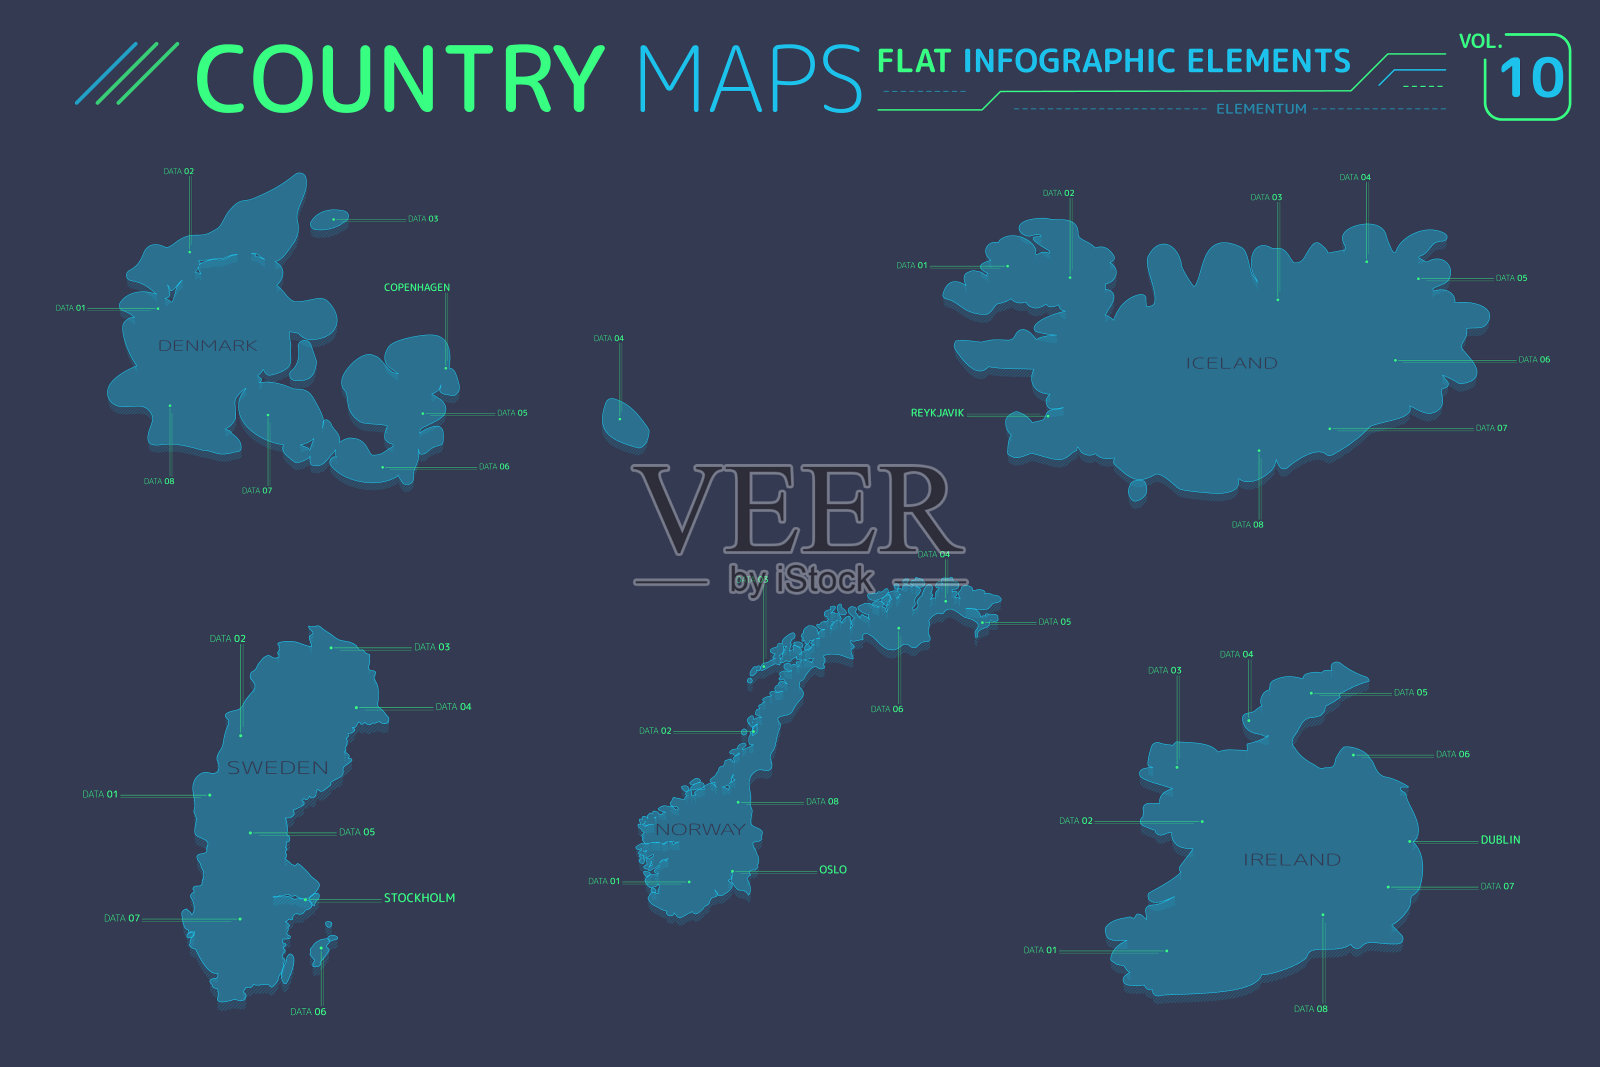Click the FLAT INFOGRAPHIC ELEMENTS heading

[x=1113, y=62]
